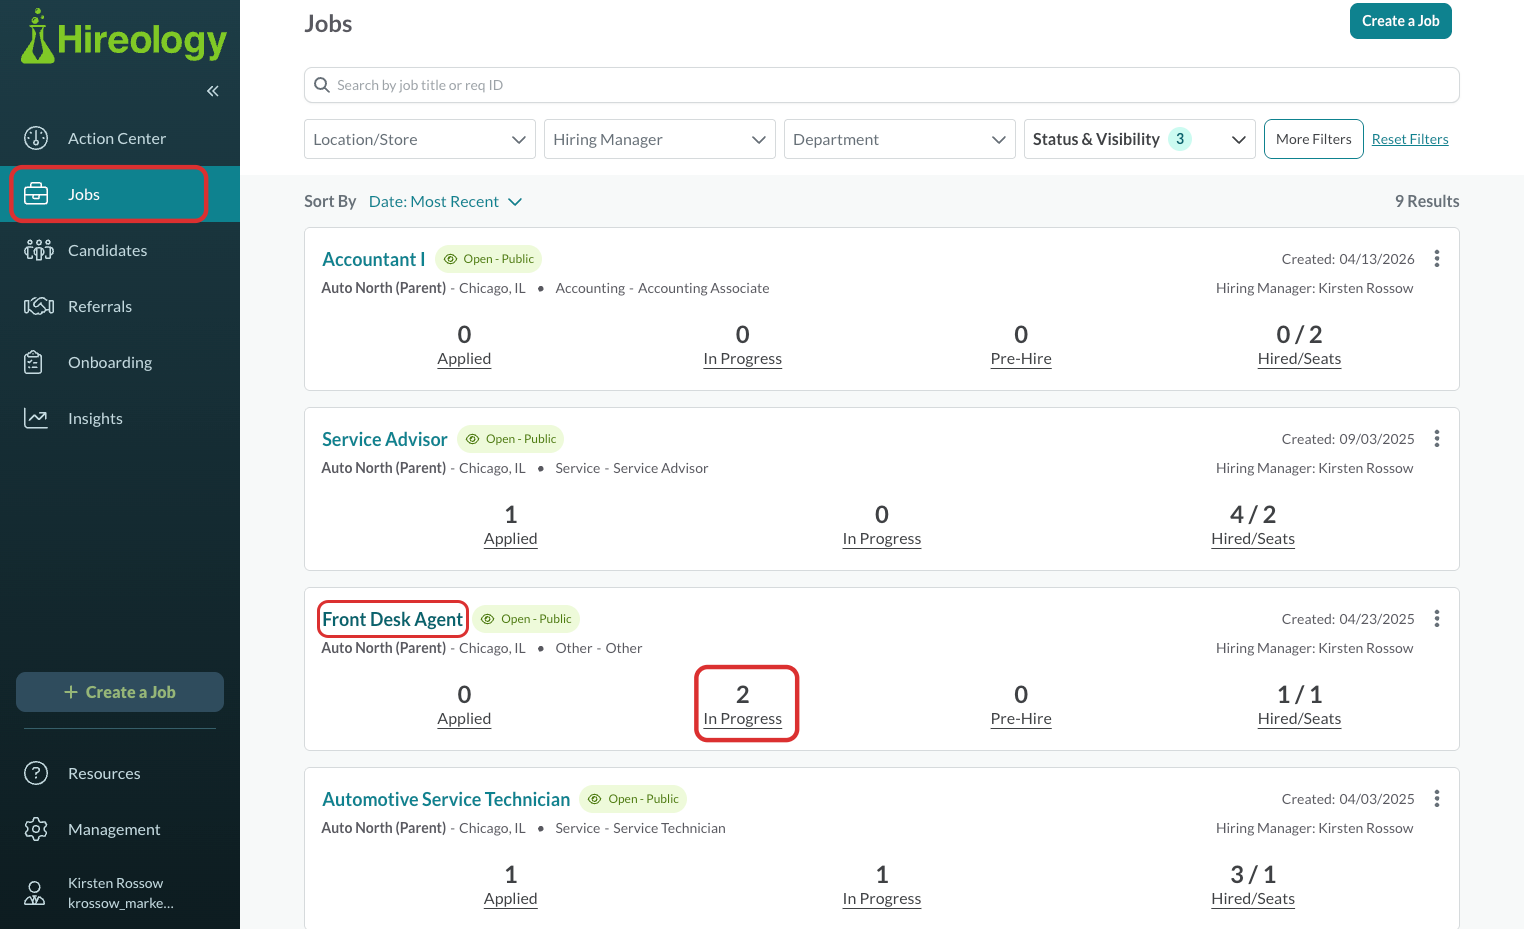This screenshot has height=929, width=1524.
Task: Click the Kirsten Rossow user profile icon
Action: coord(35,893)
